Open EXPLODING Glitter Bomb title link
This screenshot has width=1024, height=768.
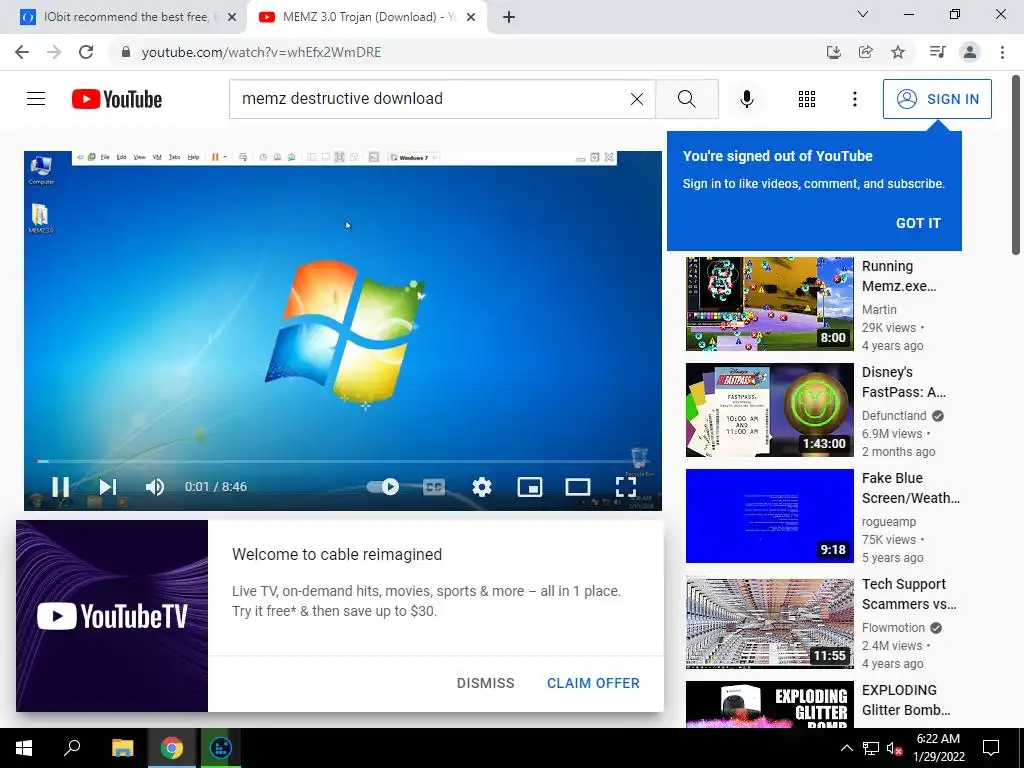[x=906, y=700]
